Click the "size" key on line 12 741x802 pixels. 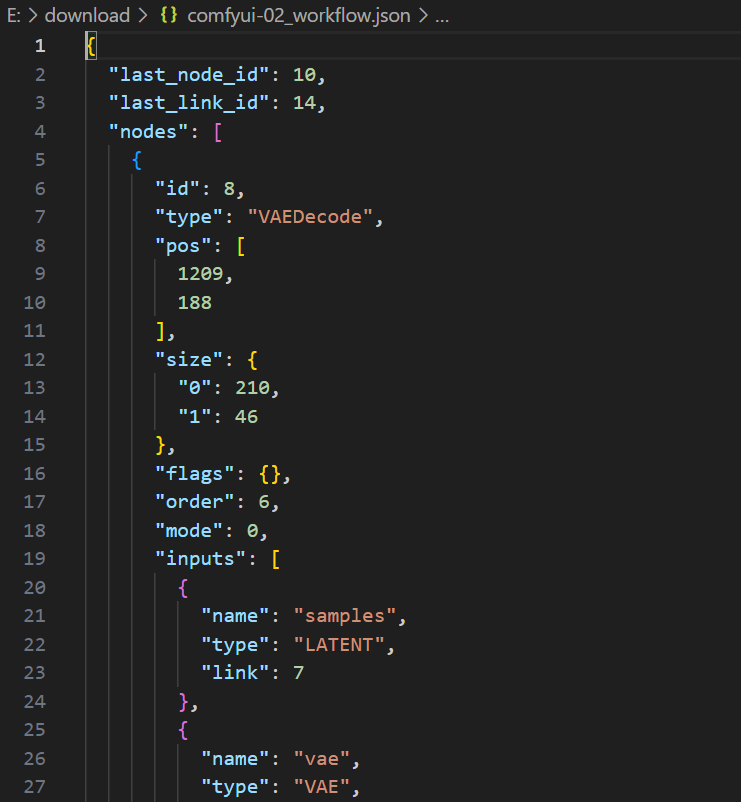click(x=190, y=360)
